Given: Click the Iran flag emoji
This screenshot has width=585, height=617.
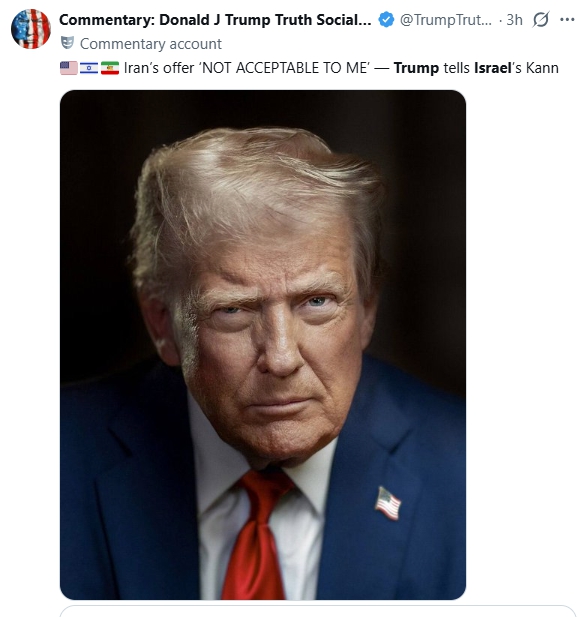Looking at the screenshot, I should tap(110, 68).
